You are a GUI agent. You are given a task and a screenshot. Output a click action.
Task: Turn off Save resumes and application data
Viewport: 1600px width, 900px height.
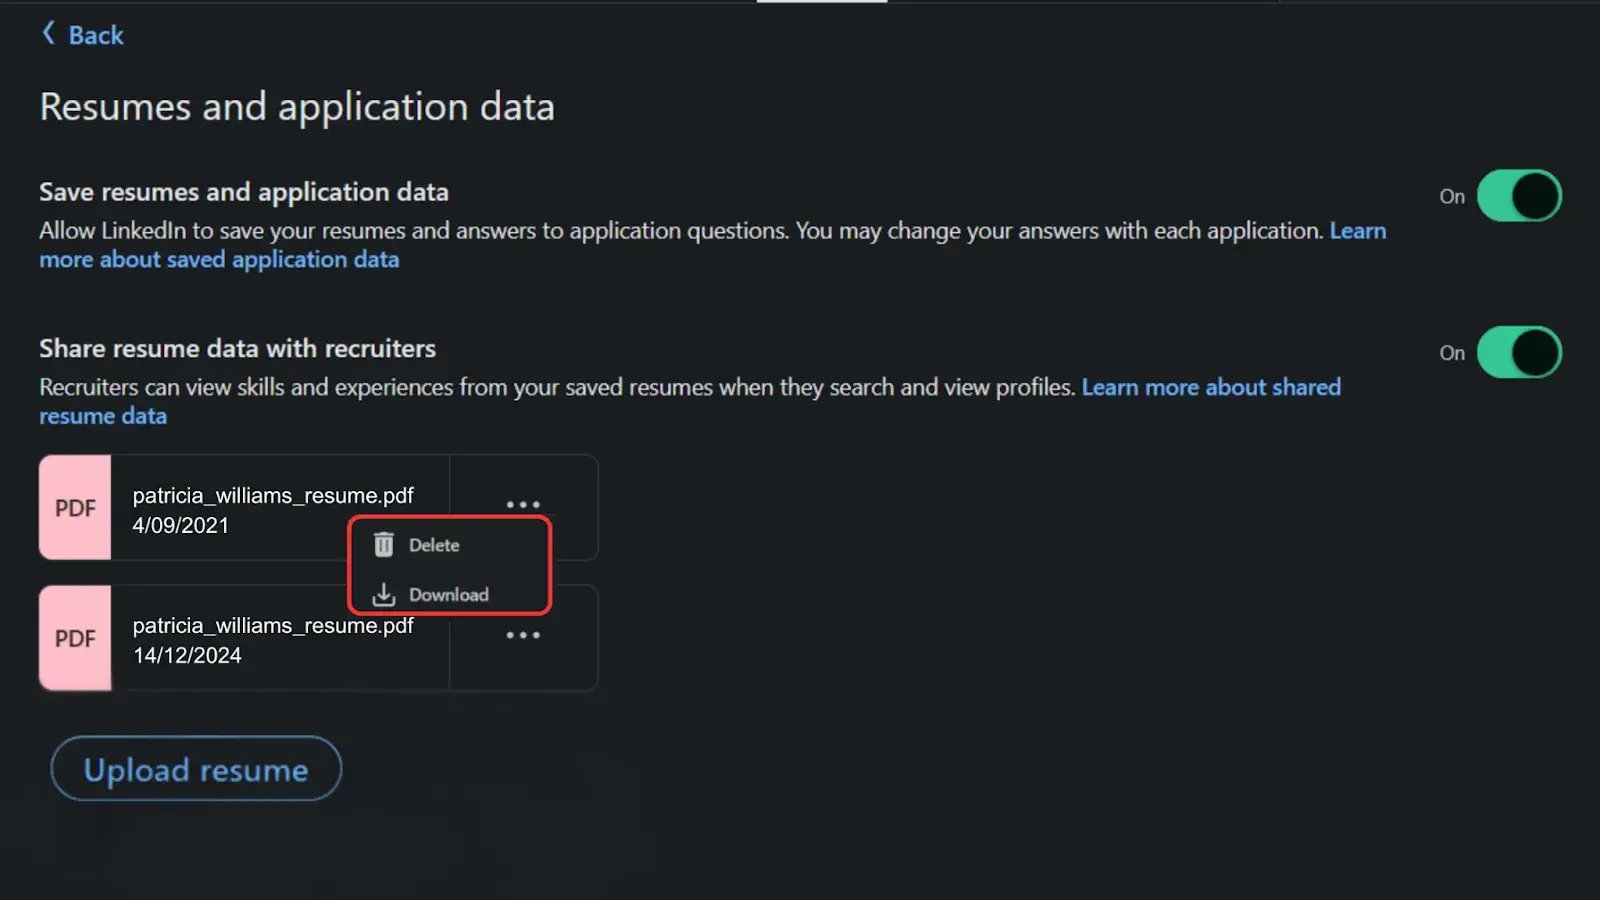tap(1518, 196)
